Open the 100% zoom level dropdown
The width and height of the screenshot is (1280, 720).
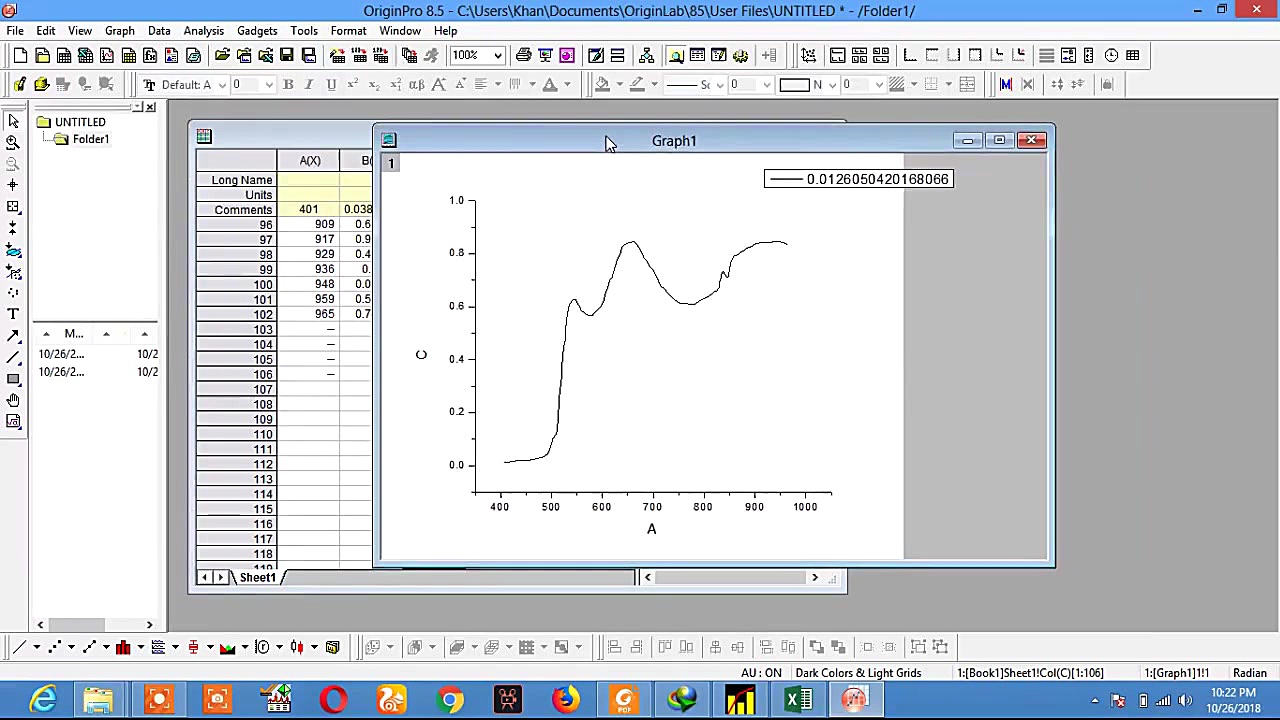497,56
